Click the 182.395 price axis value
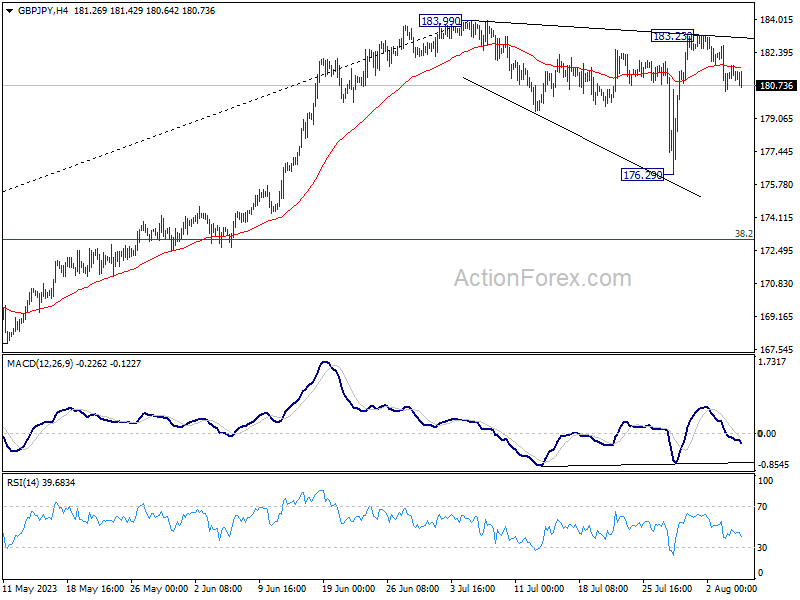The image size is (800, 600). coord(777,53)
